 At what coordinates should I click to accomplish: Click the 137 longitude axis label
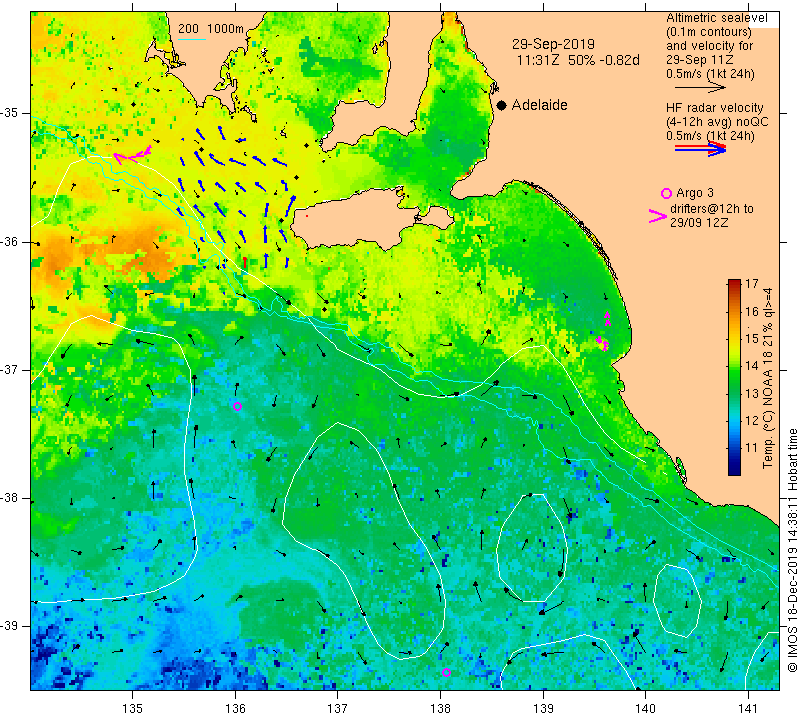coord(337,709)
